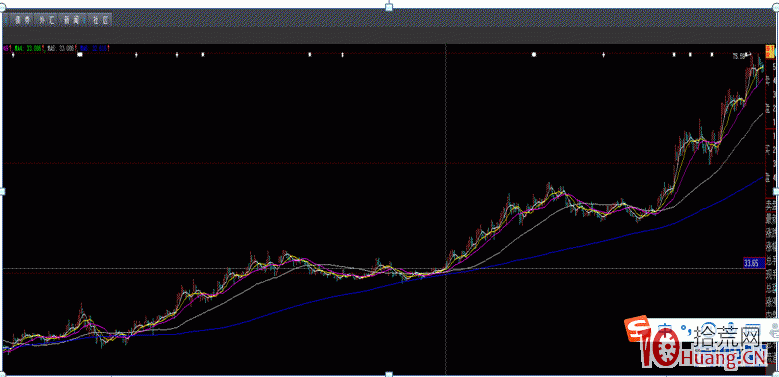779x377 pixels.
Task: Click the round top marker right of the crosshair line
Action: 534,55
